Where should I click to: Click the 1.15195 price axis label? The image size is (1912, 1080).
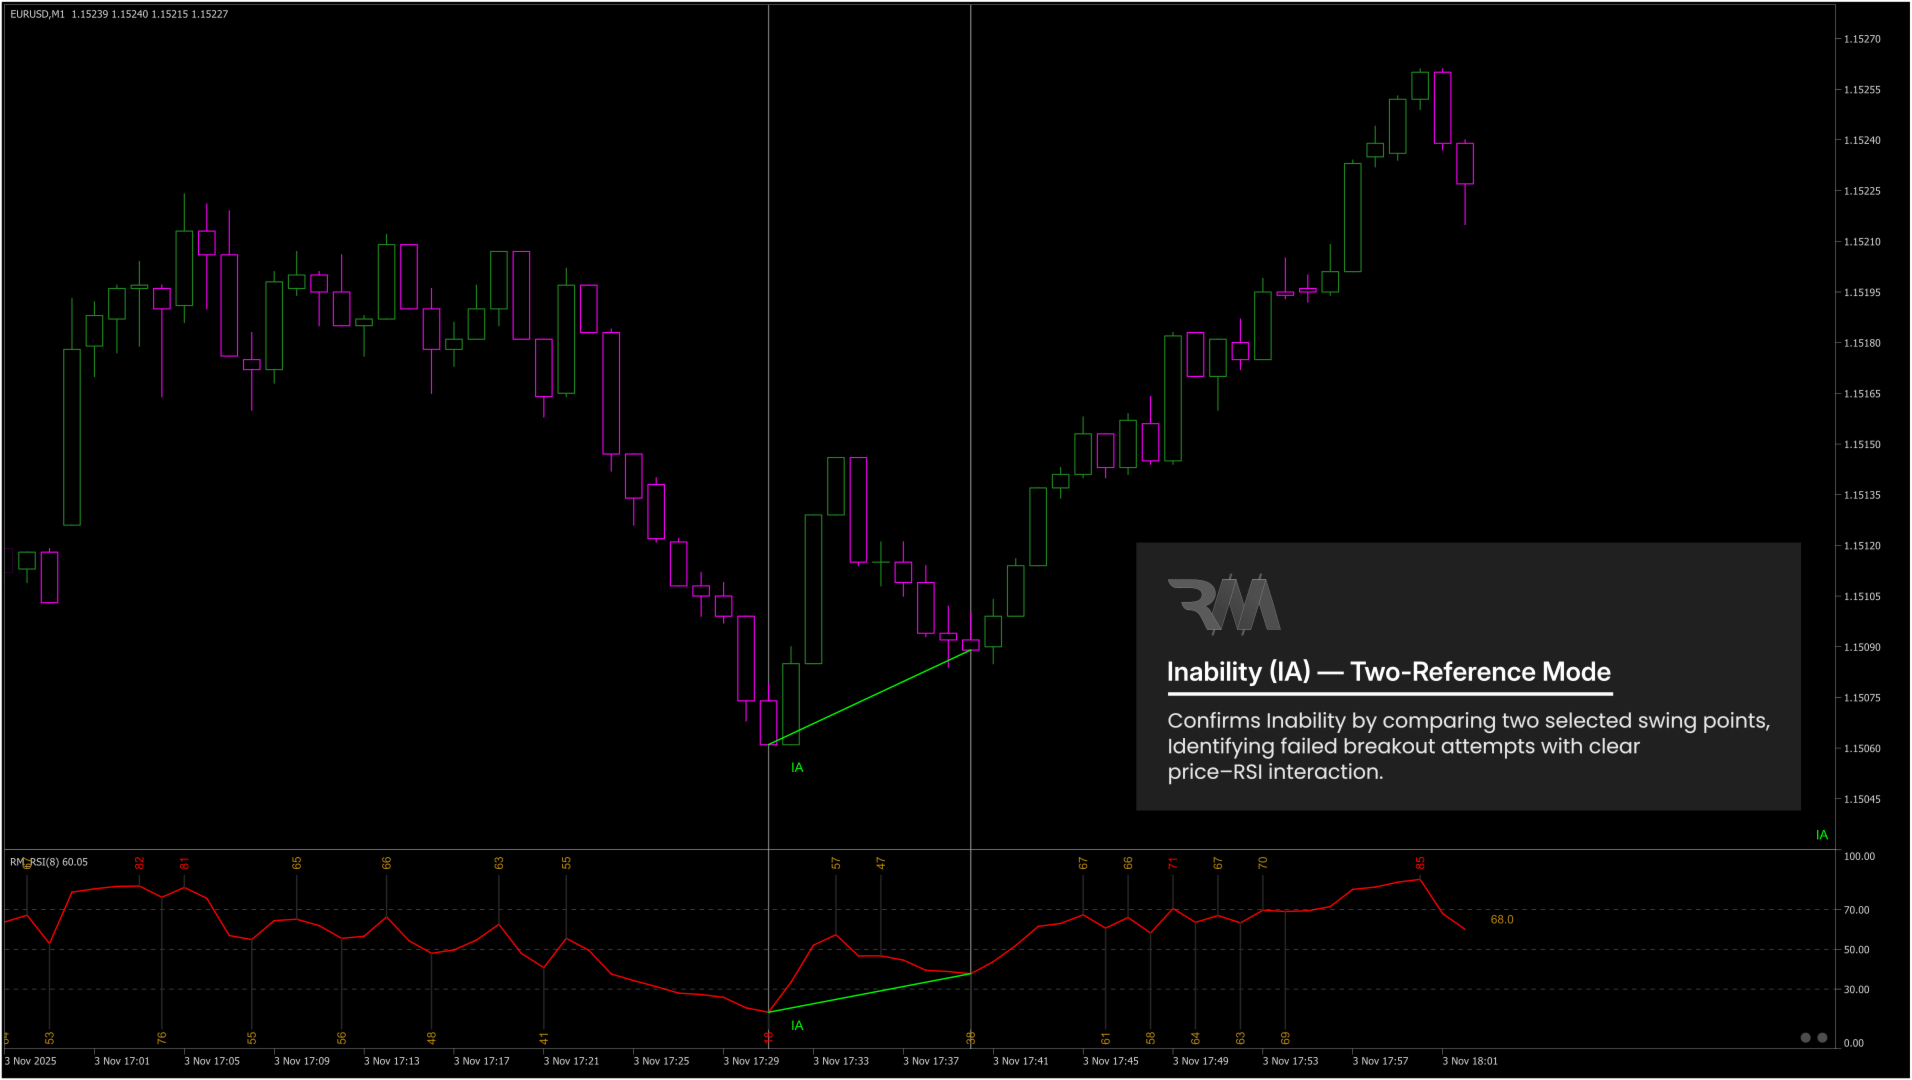1862,293
